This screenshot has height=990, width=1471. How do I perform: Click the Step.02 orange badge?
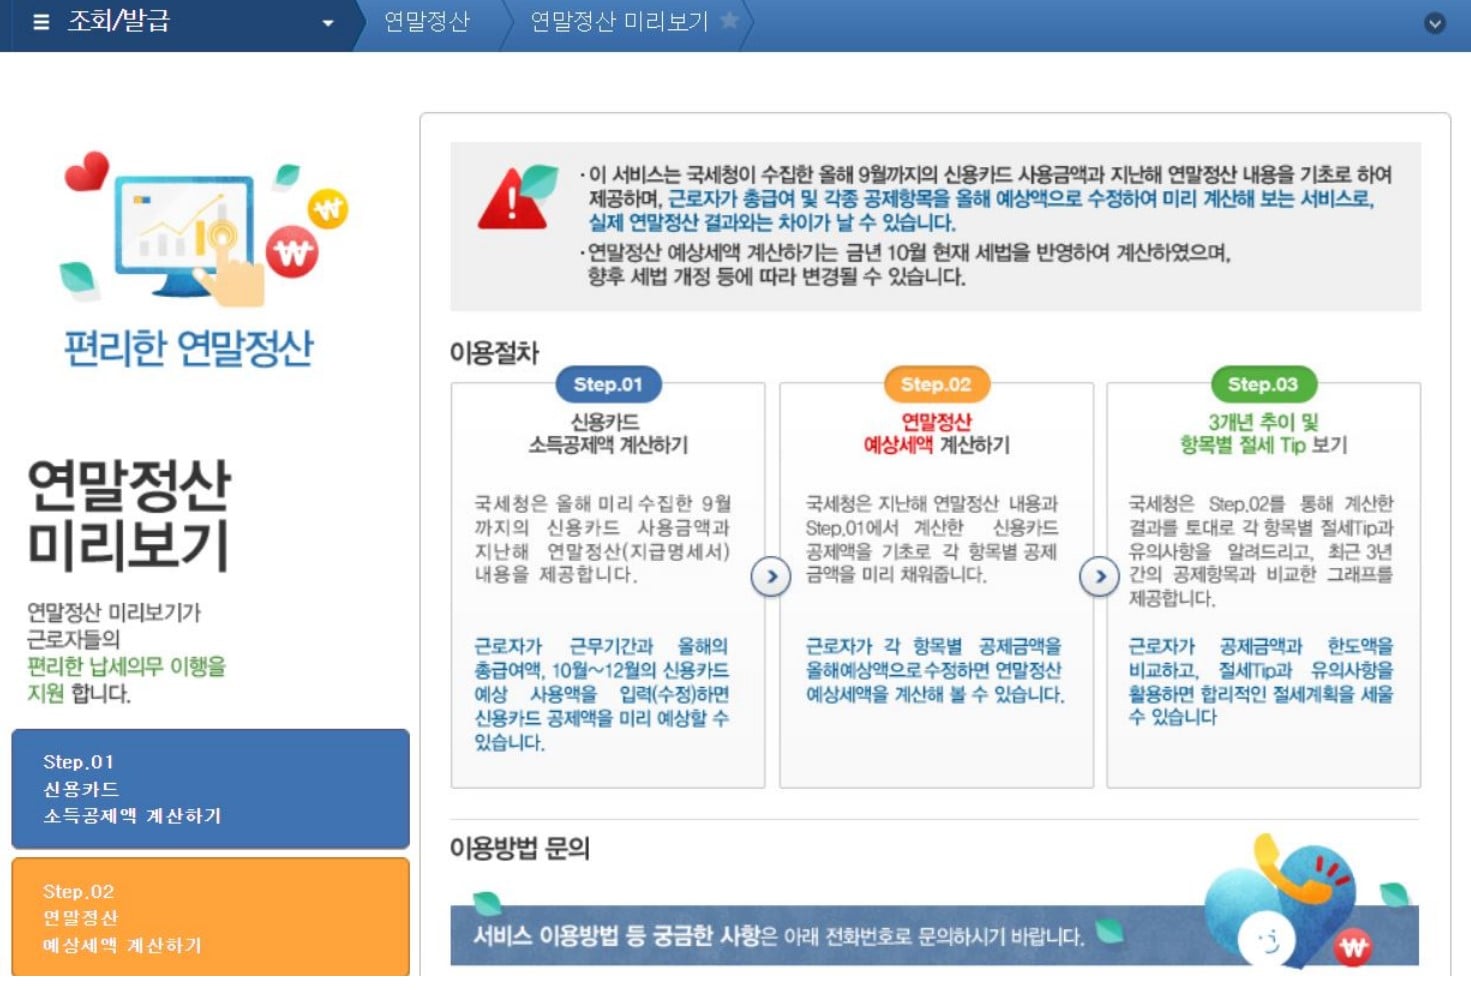(x=937, y=384)
